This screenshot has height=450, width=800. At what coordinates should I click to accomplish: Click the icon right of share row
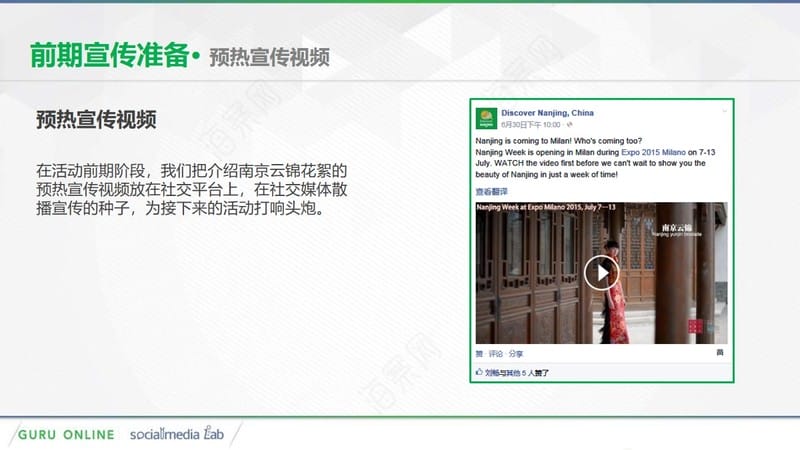pyautogui.click(x=720, y=353)
